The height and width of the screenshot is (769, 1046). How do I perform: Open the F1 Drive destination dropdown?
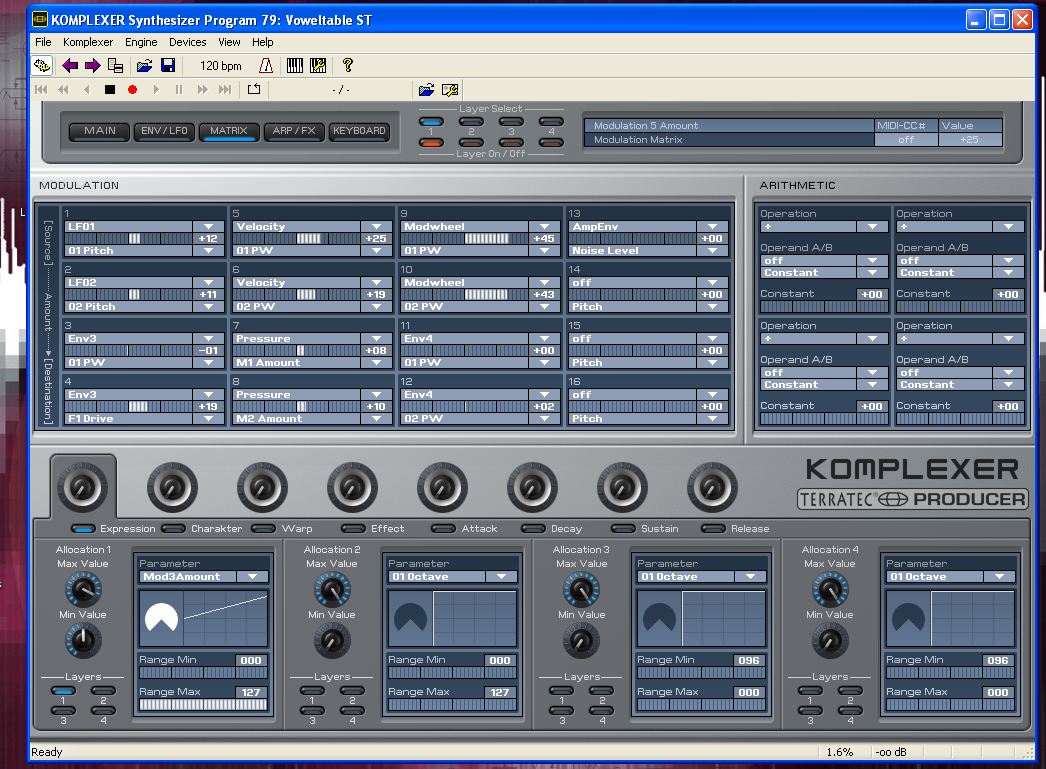[x=209, y=419]
